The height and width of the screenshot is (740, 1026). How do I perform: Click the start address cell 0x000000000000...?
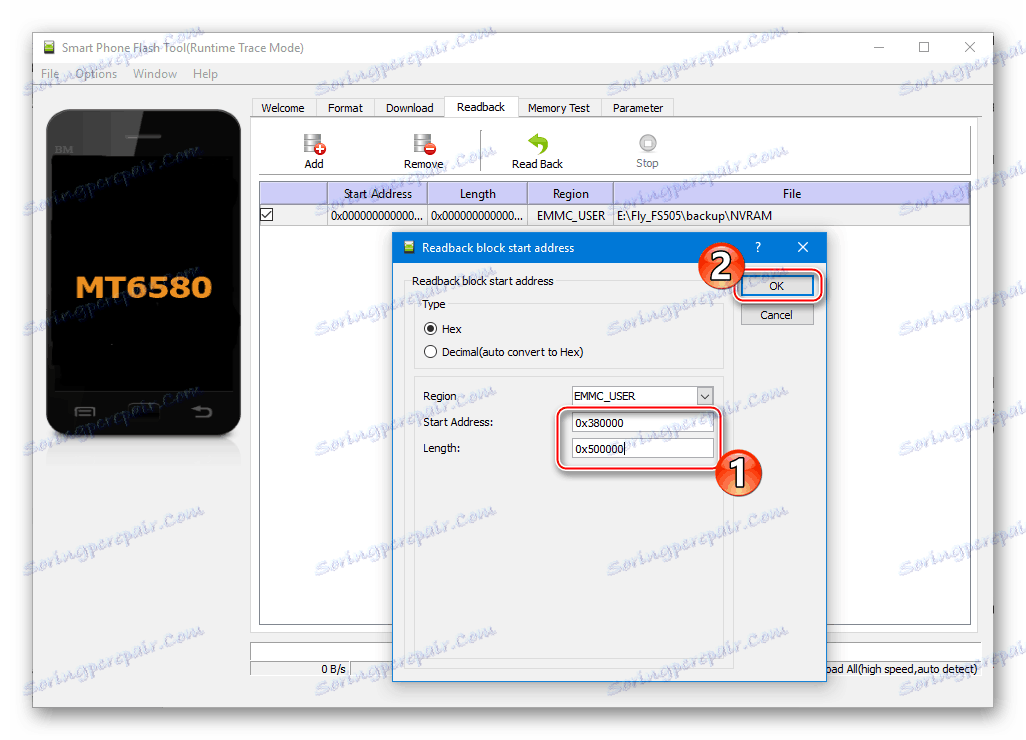point(378,215)
